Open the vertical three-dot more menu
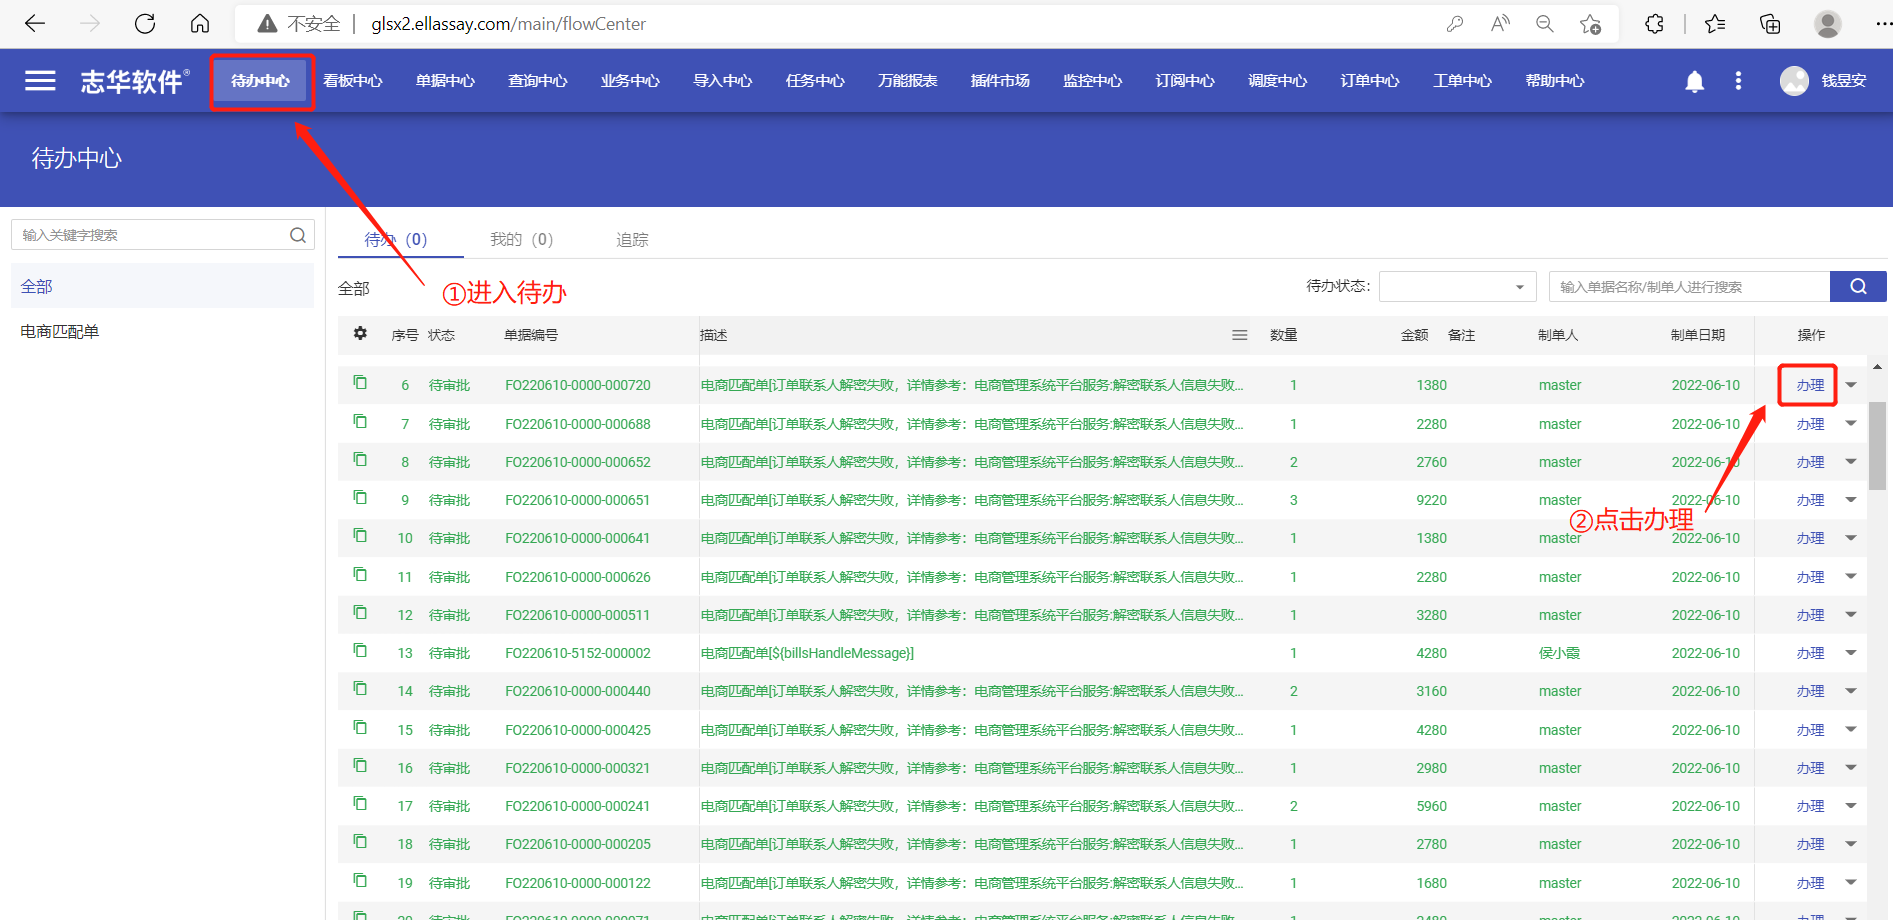This screenshot has width=1893, height=920. point(1738,81)
